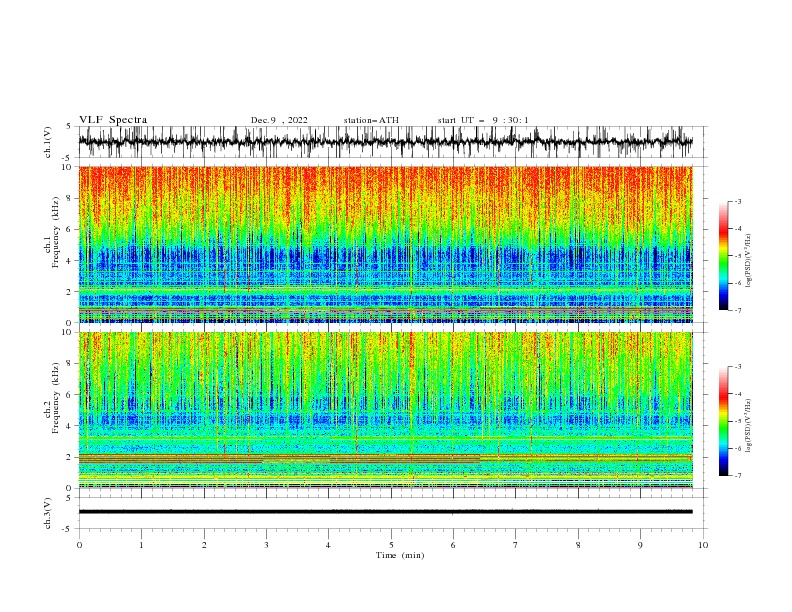Click the "-5" tick on ch.1(V) axis

(67, 158)
